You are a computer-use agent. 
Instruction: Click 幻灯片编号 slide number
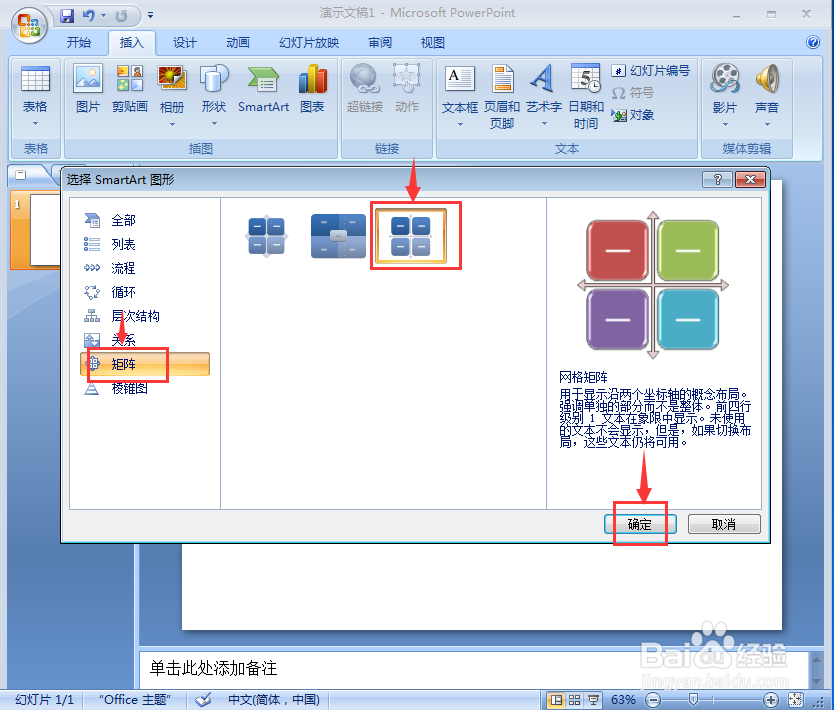click(650, 71)
